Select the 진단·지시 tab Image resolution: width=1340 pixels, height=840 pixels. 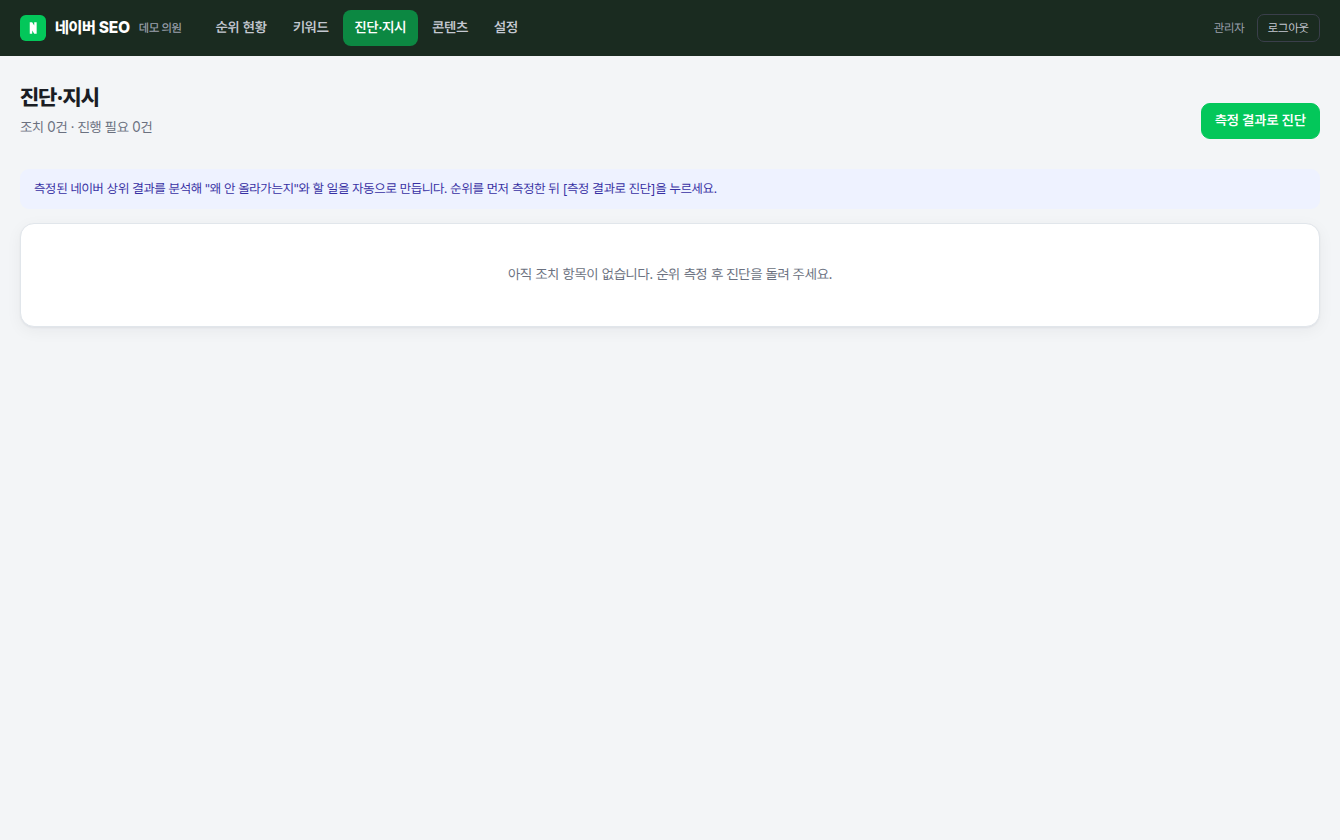pyautogui.click(x=380, y=28)
